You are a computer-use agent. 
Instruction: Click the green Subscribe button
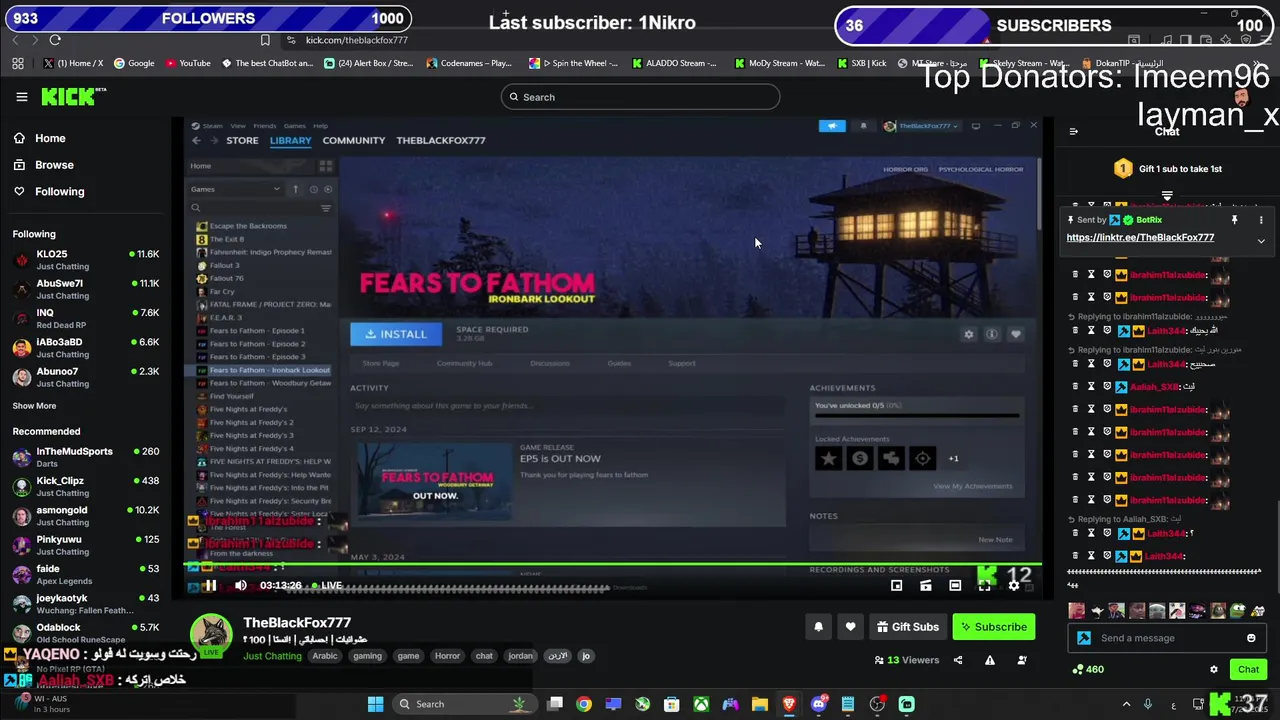(994, 627)
